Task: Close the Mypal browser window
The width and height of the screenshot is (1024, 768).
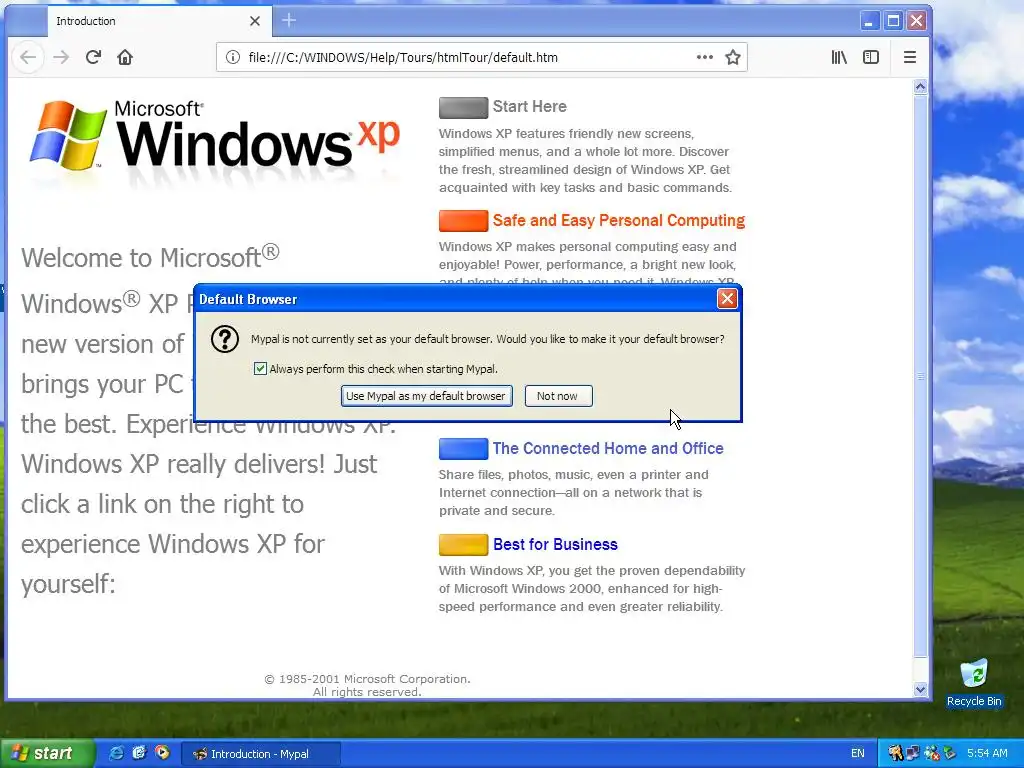Action: click(917, 21)
